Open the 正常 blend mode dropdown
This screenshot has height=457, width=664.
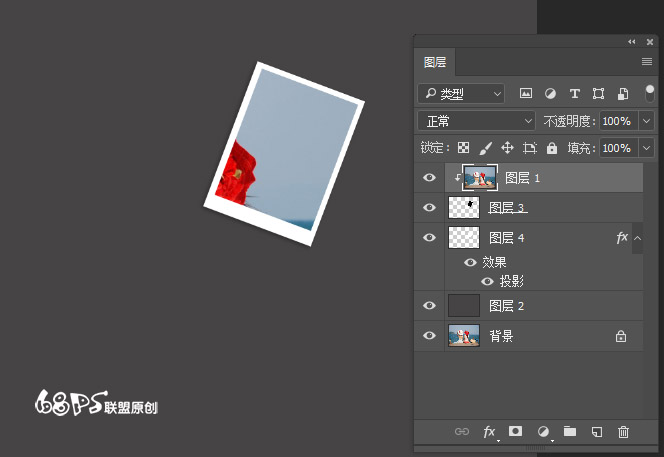[477, 121]
